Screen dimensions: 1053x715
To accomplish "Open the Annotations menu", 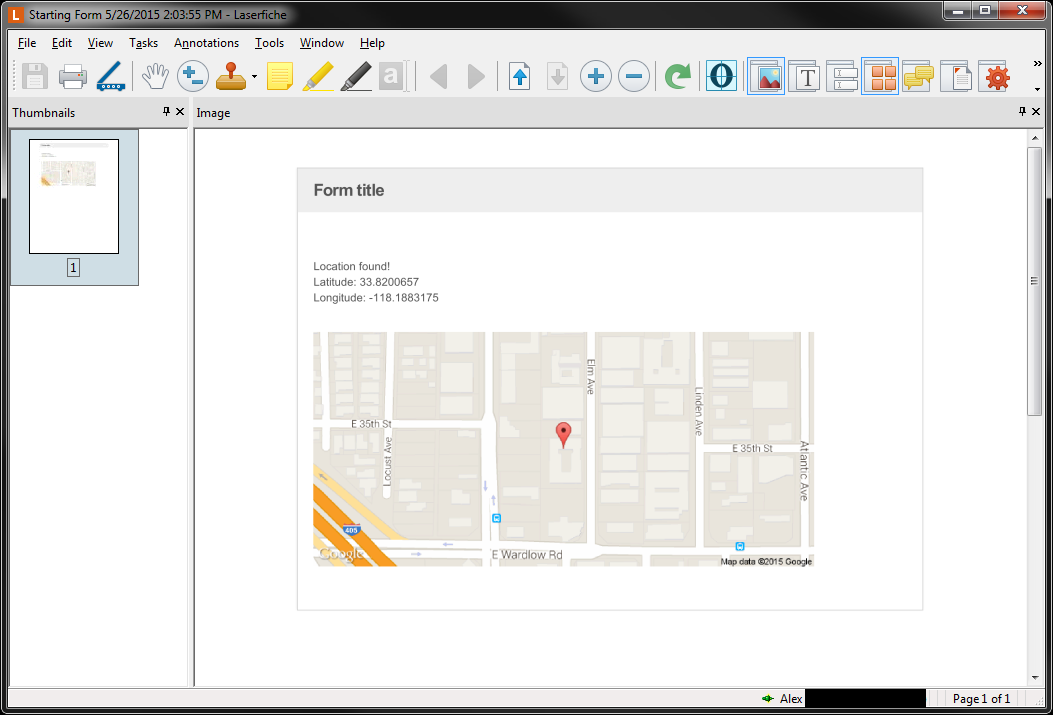I will 206,43.
